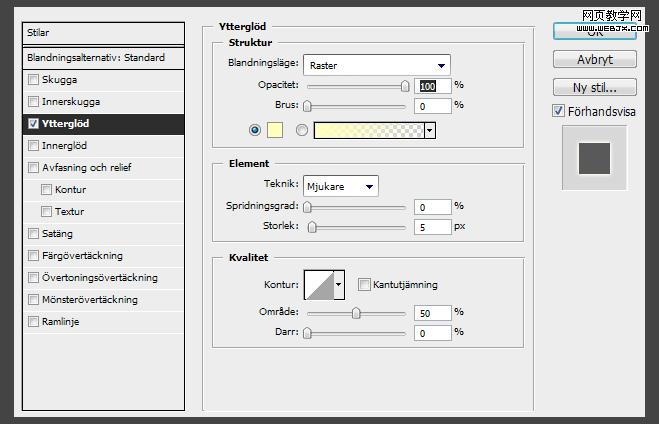
Task: Click the style preview thumbnail
Action: tap(594, 158)
